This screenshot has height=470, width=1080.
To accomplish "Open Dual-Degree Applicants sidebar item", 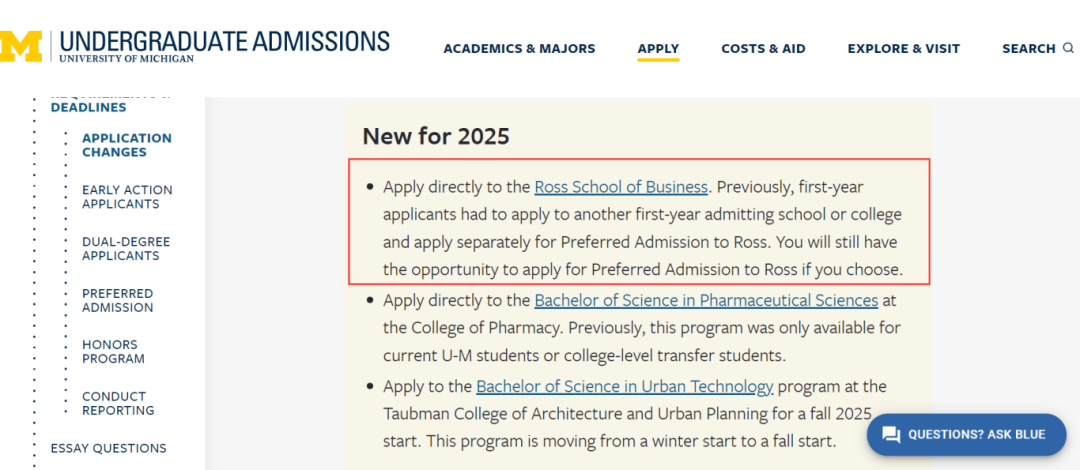I will point(126,249).
